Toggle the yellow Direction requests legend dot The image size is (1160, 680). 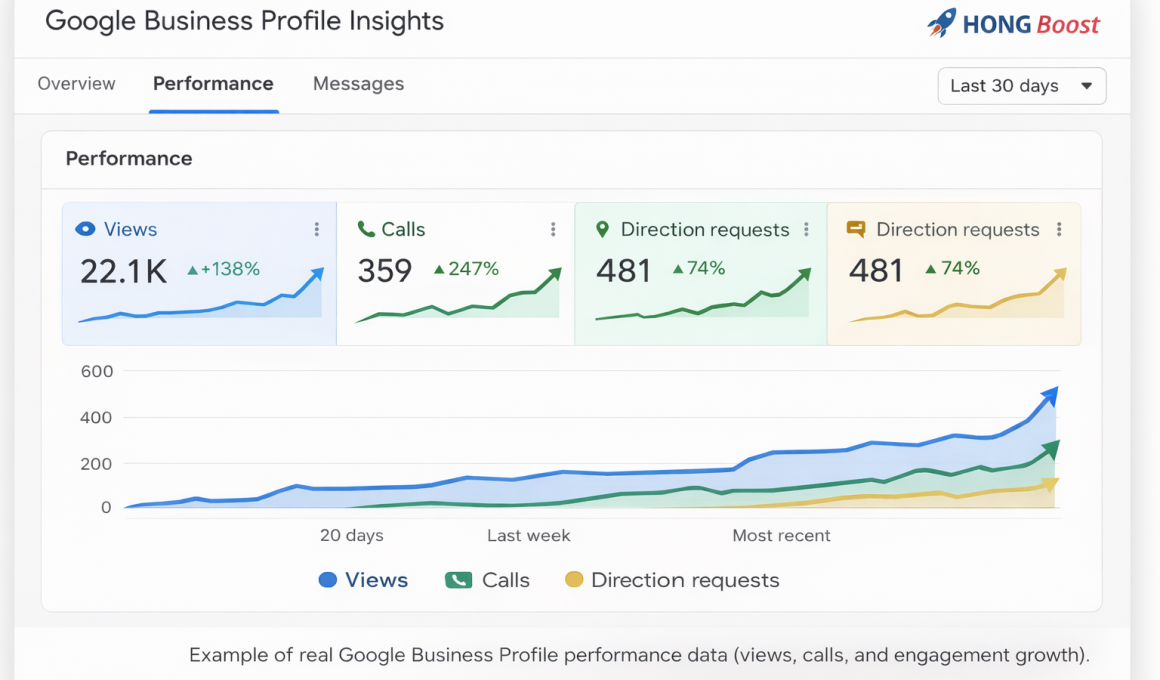[x=572, y=579]
